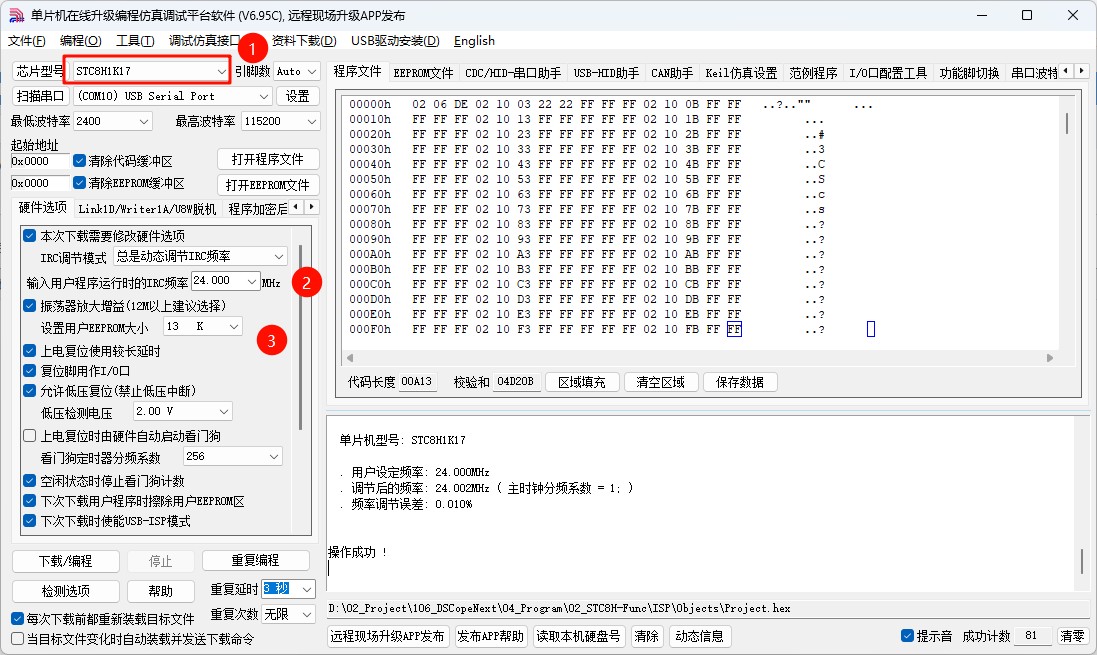Viewport: 1097px width, 655px height.
Task: Click right arrow of hardware options tab strip
Action: pos(311,206)
